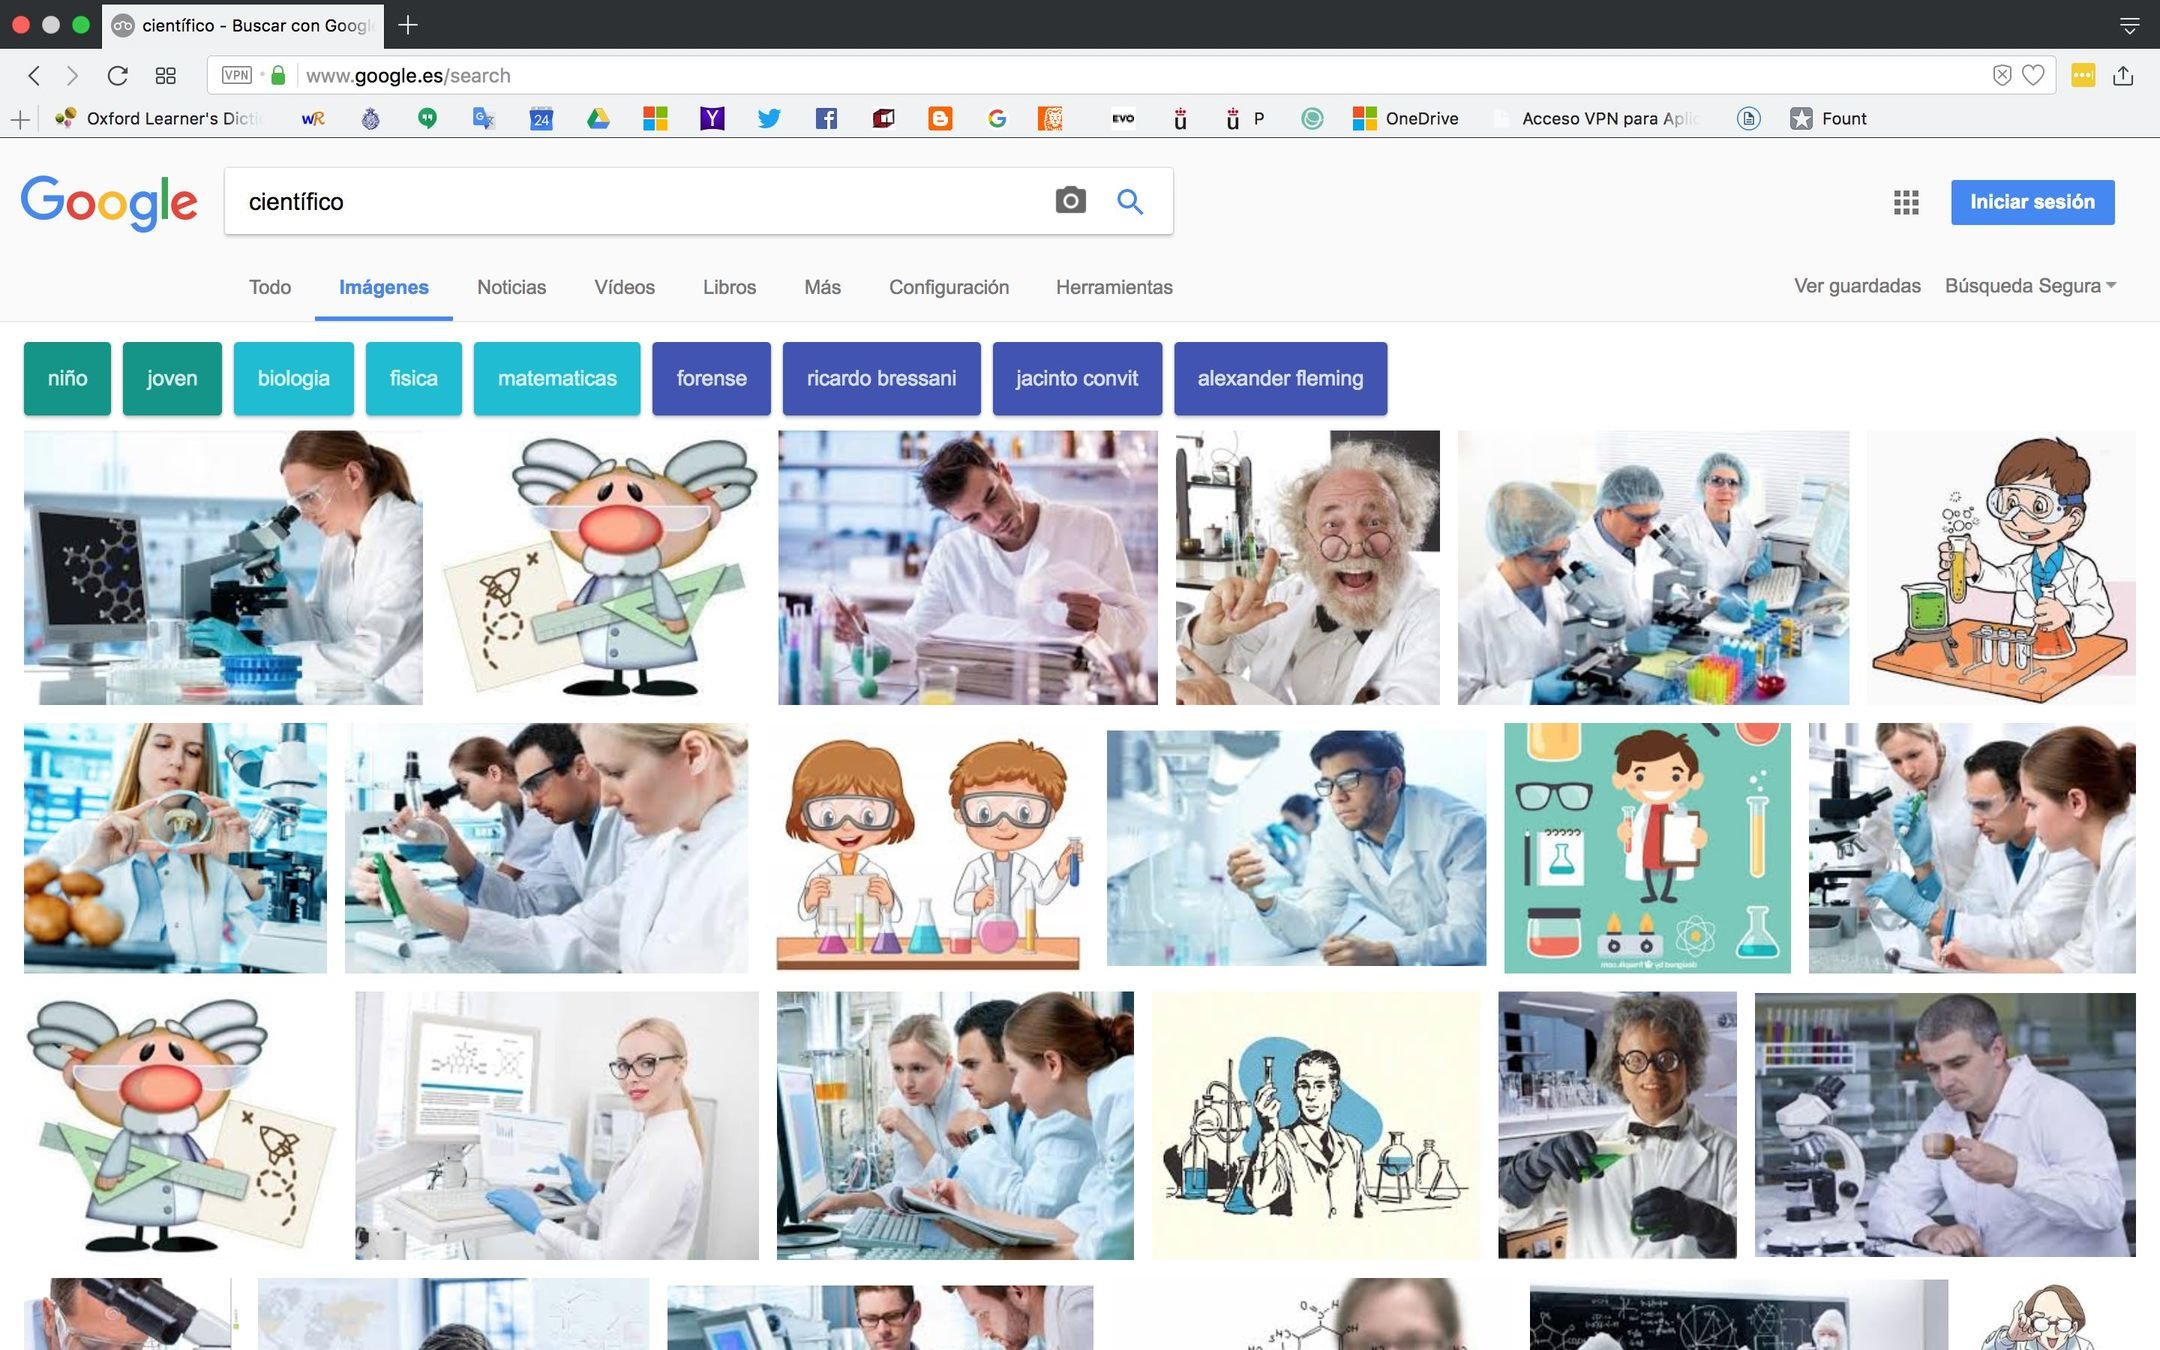The height and width of the screenshot is (1350, 2160).
Task: Click the camera search-by-image icon
Action: [1070, 201]
